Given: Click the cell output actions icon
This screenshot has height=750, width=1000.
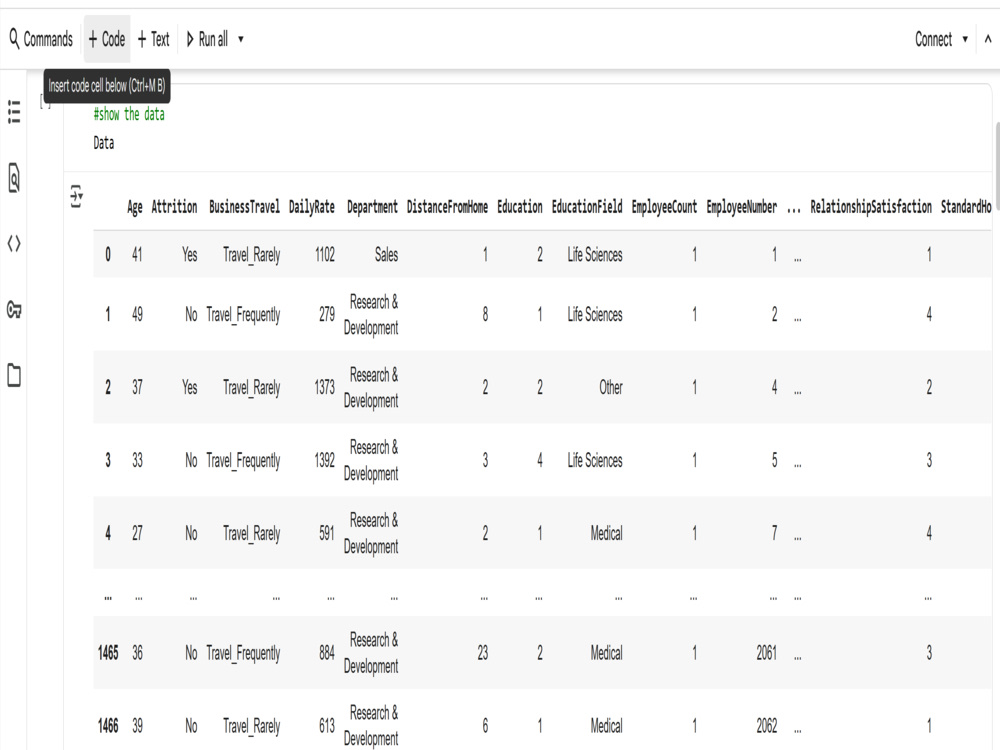Looking at the screenshot, I should click(77, 196).
